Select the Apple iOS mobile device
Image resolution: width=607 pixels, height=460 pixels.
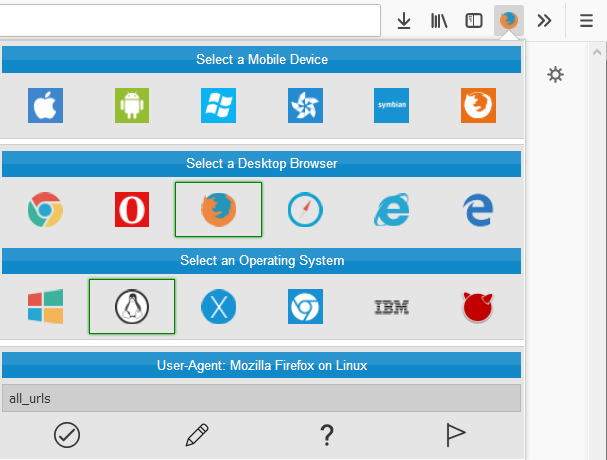click(x=45, y=105)
